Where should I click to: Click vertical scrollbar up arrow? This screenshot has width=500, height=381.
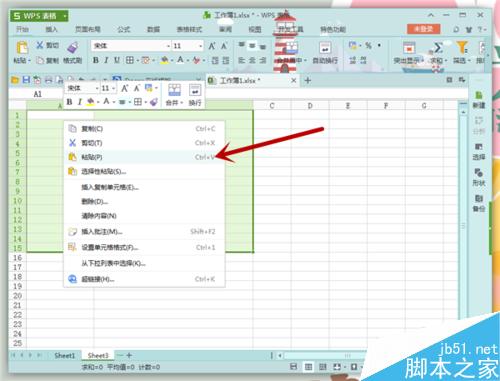point(463,112)
